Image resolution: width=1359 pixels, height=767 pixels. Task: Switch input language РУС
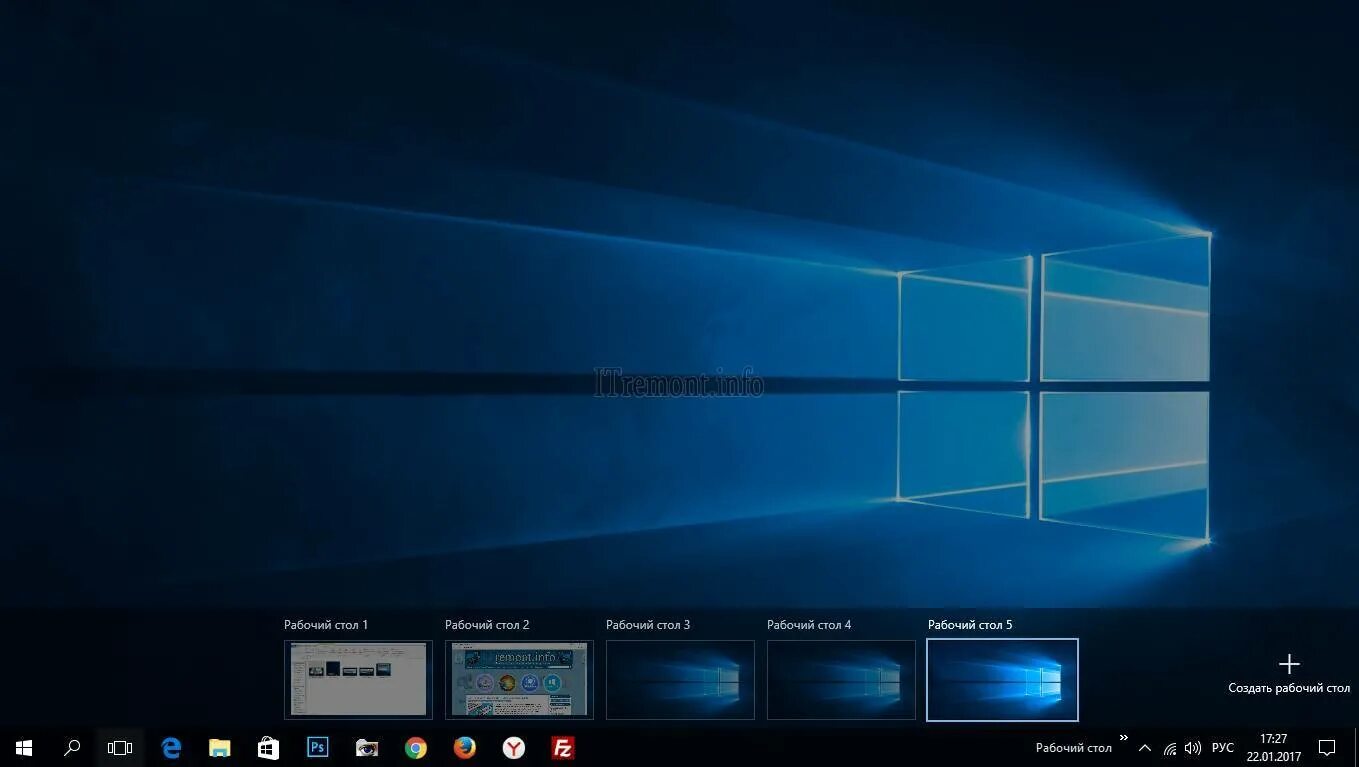(x=1223, y=748)
